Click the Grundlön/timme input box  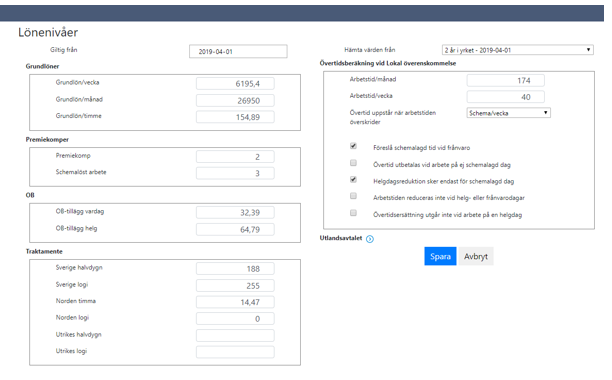(235, 117)
